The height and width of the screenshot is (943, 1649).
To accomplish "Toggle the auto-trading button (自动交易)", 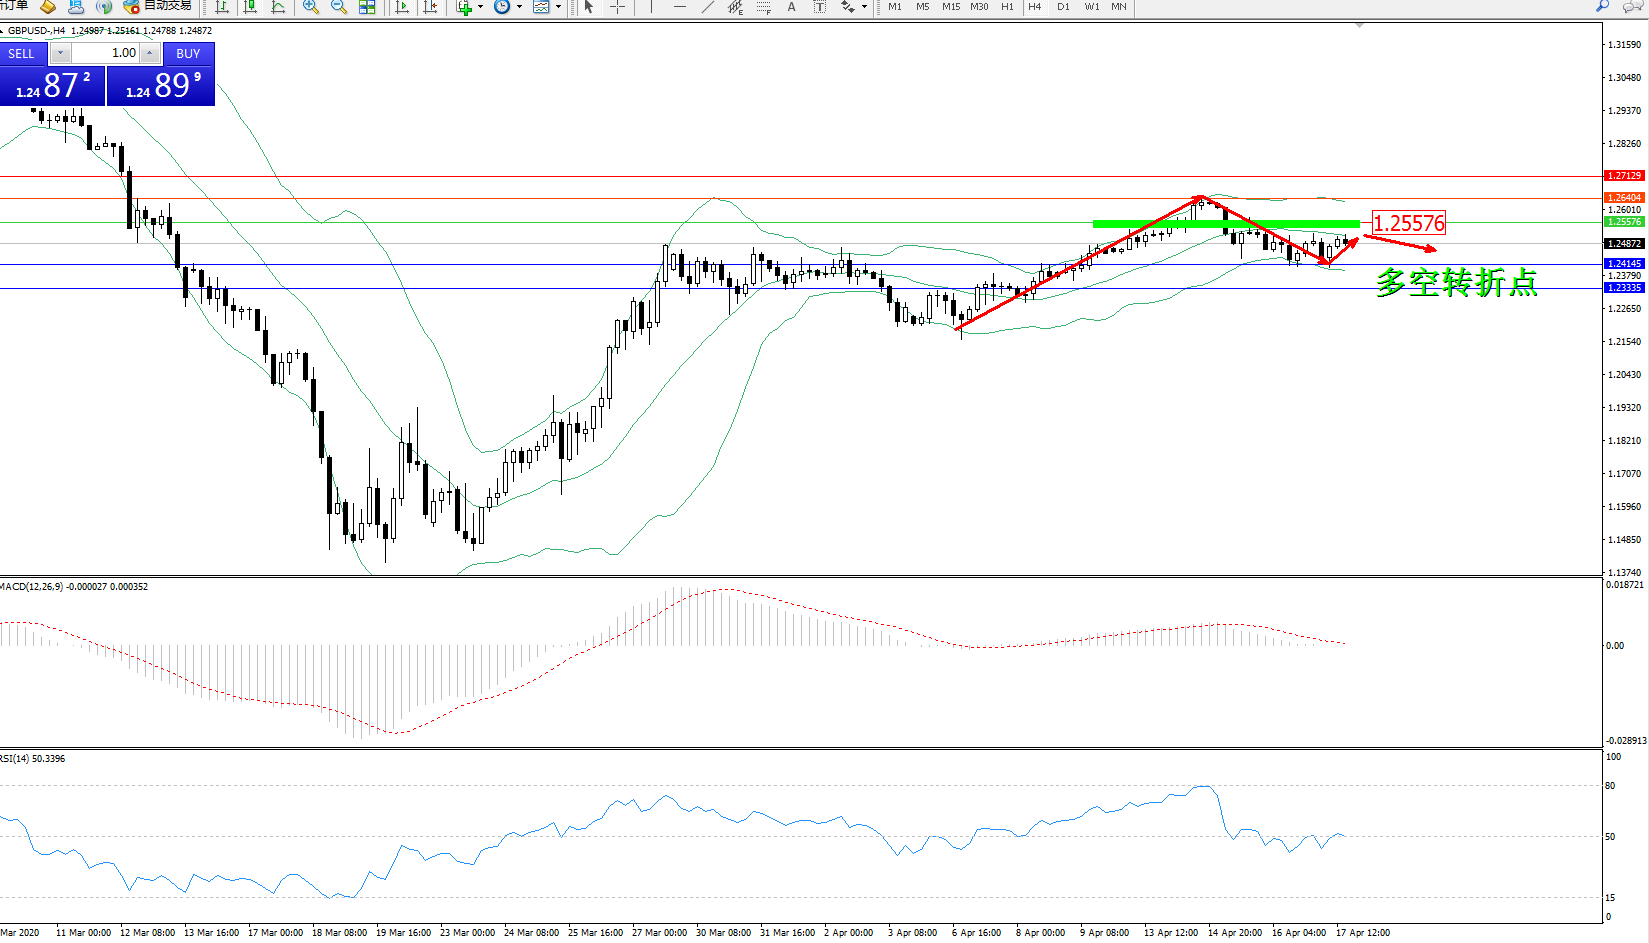I will click(158, 6).
